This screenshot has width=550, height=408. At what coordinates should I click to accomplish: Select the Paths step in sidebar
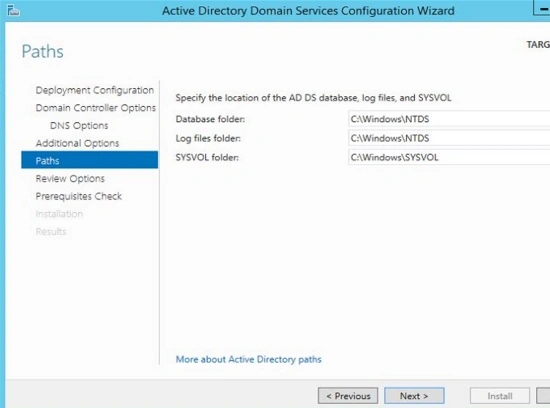click(89, 160)
